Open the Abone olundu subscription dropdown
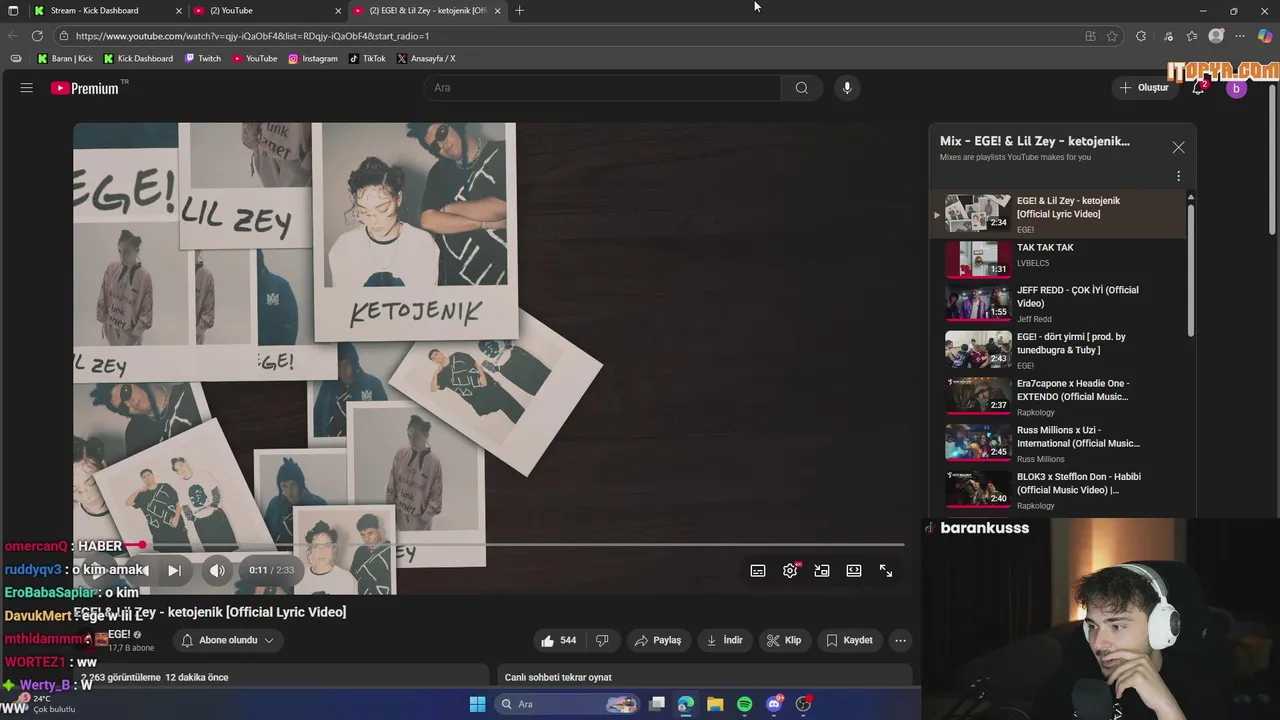 [227, 640]
